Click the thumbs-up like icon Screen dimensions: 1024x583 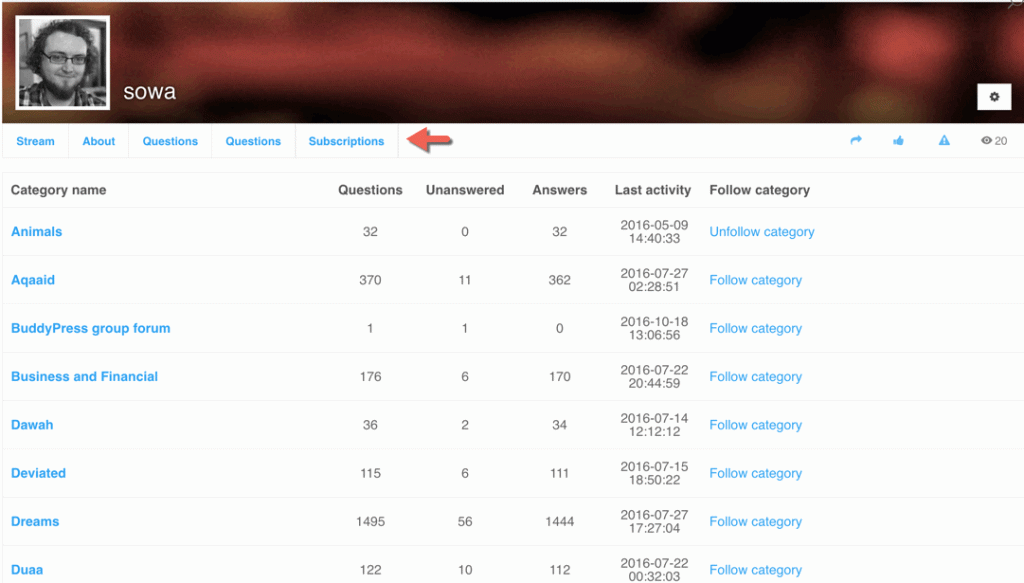899,141
